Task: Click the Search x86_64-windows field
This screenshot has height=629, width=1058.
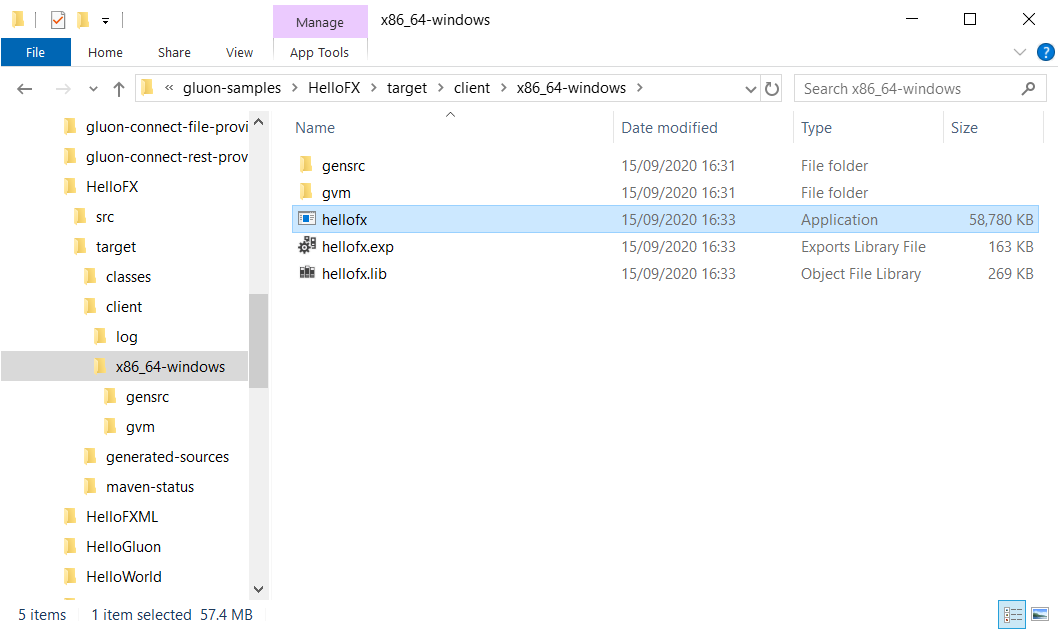Action: click(920, 88)
